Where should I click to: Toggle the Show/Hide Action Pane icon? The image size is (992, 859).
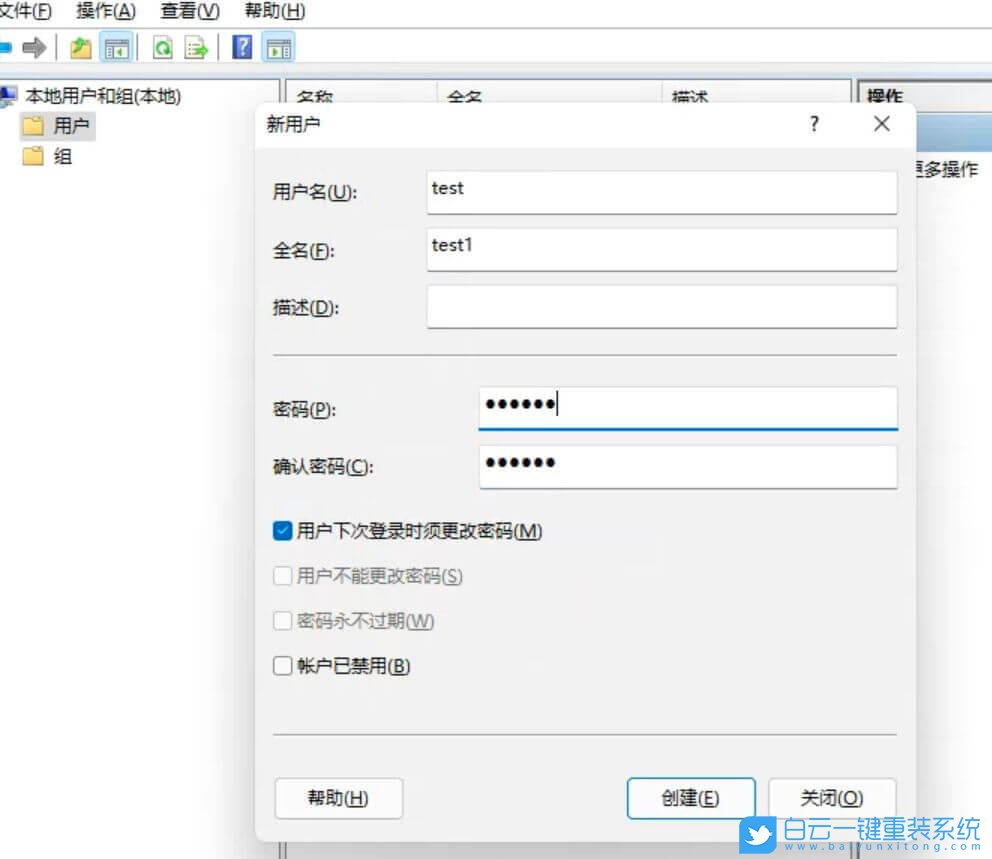tap(278, 47)
